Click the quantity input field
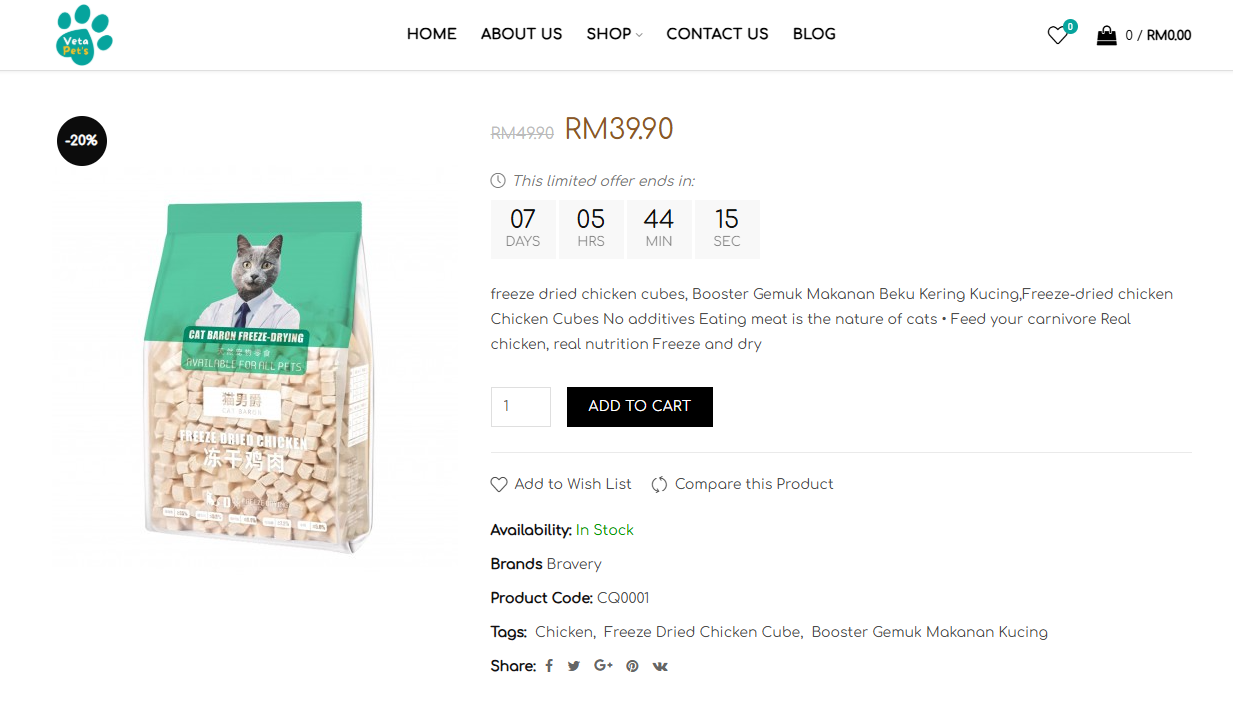 pos(520,407)
